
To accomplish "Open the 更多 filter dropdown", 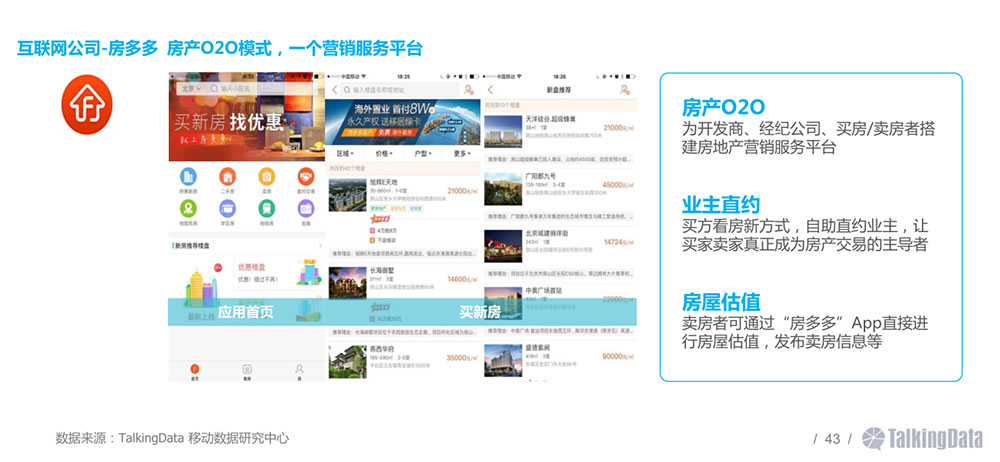I will coord(460,154).
